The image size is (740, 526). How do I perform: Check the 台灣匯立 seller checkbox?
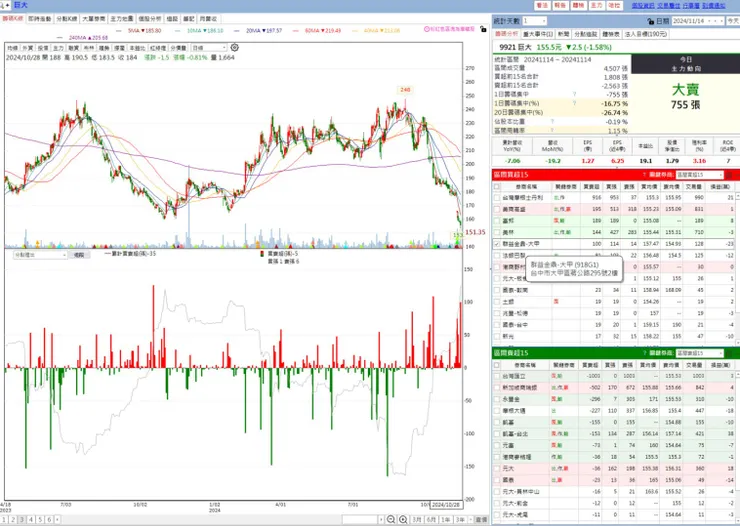coord(496,376)
